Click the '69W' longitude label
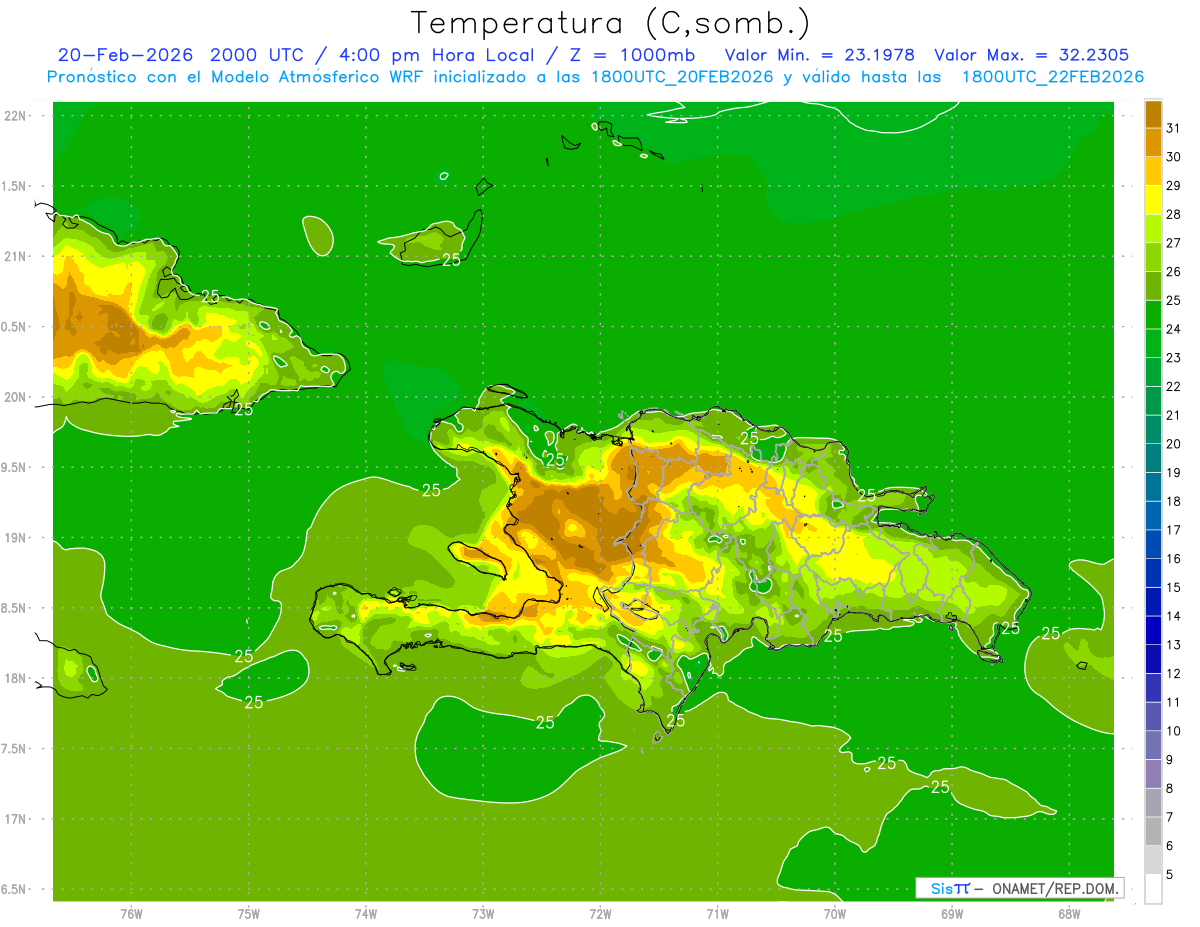Image resolution: width=1200 pixels, height=927 pixels. pos(952,914)
